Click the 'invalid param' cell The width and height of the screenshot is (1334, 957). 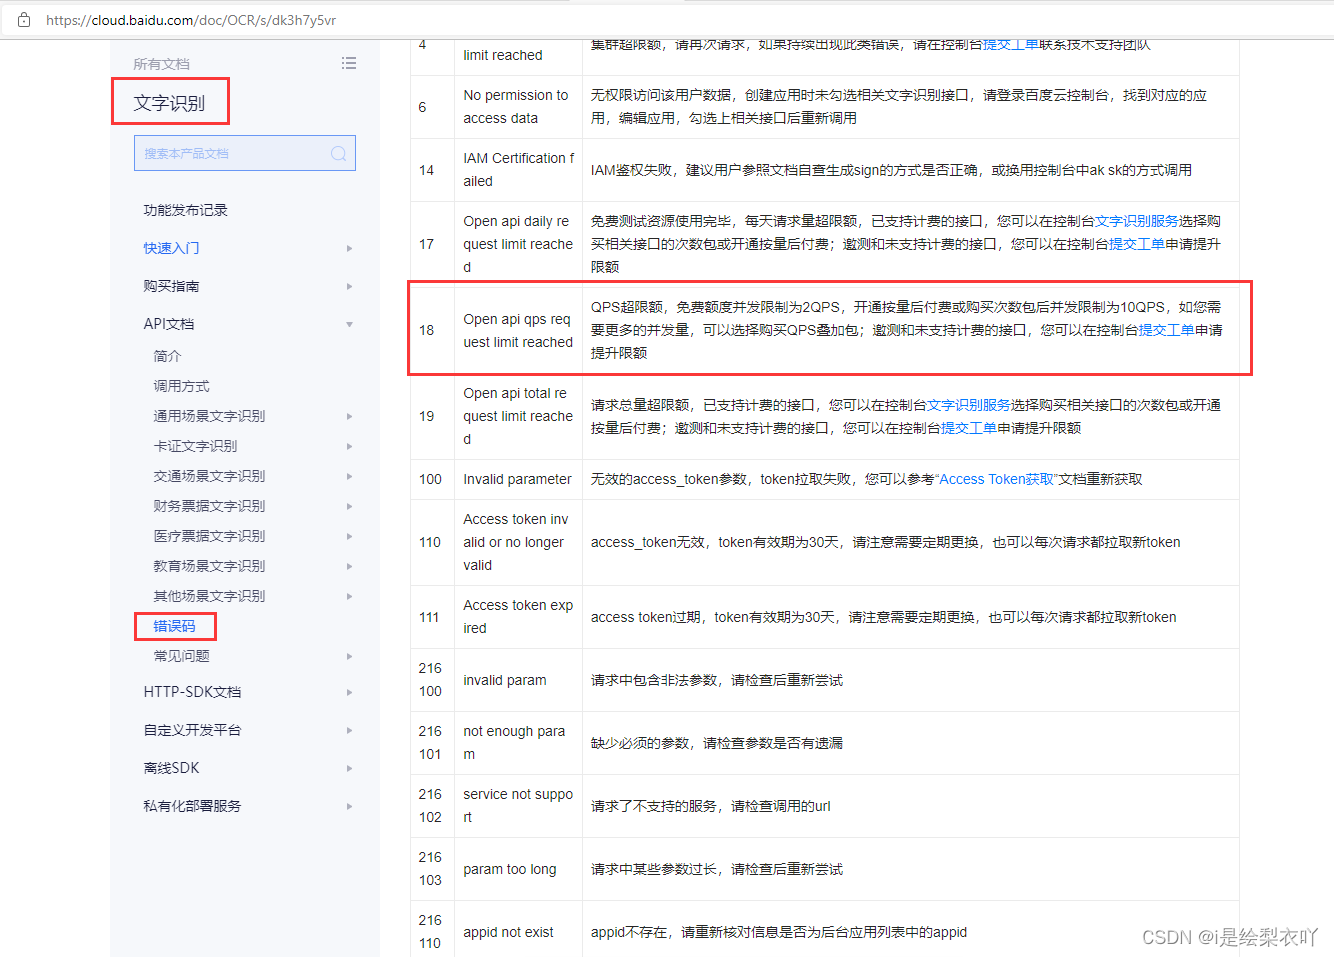(518, 680)
